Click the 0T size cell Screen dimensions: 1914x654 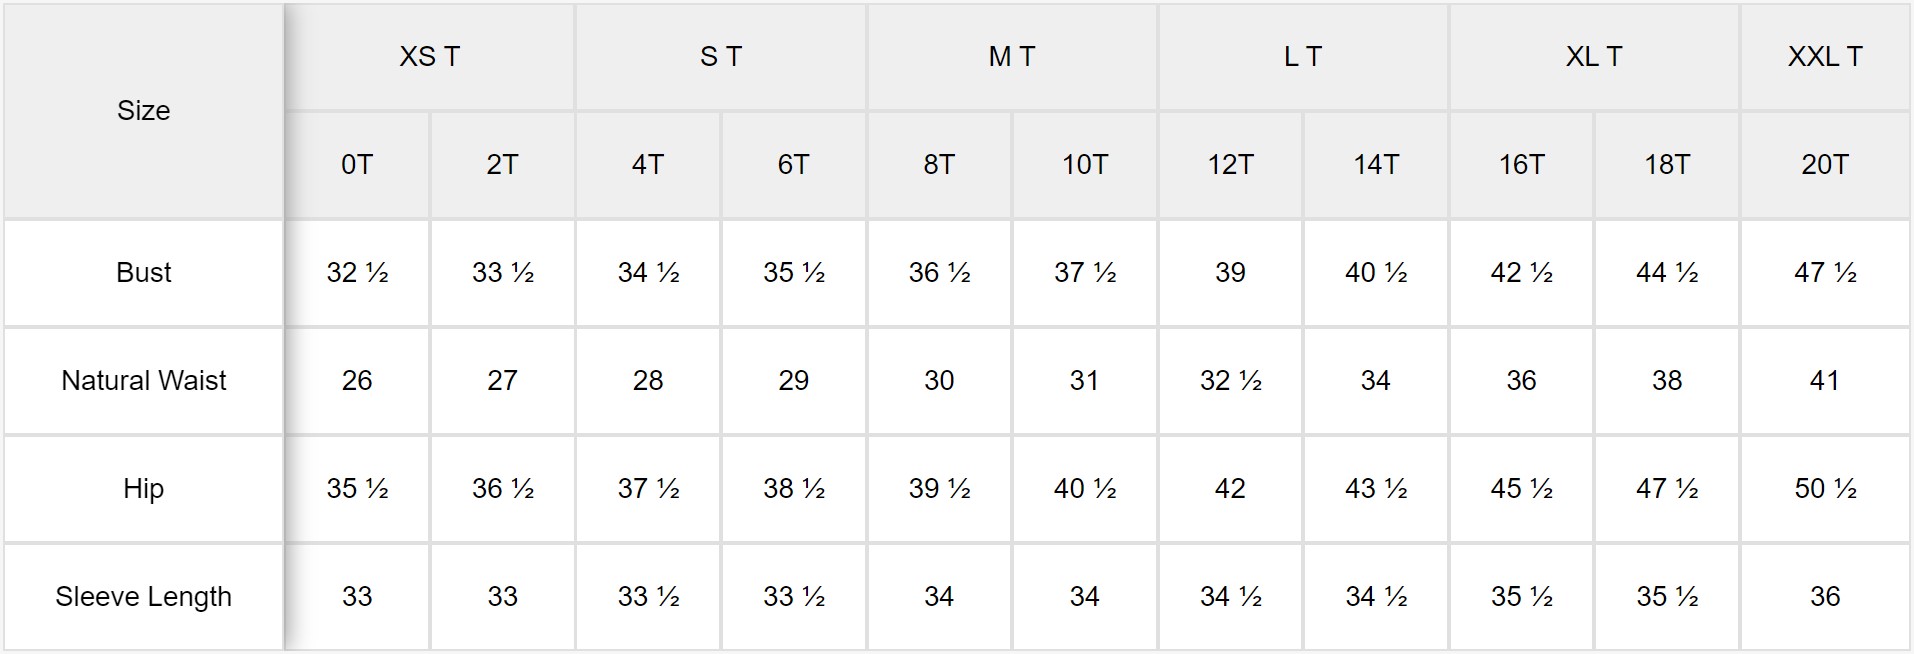(x=357, y=165)
